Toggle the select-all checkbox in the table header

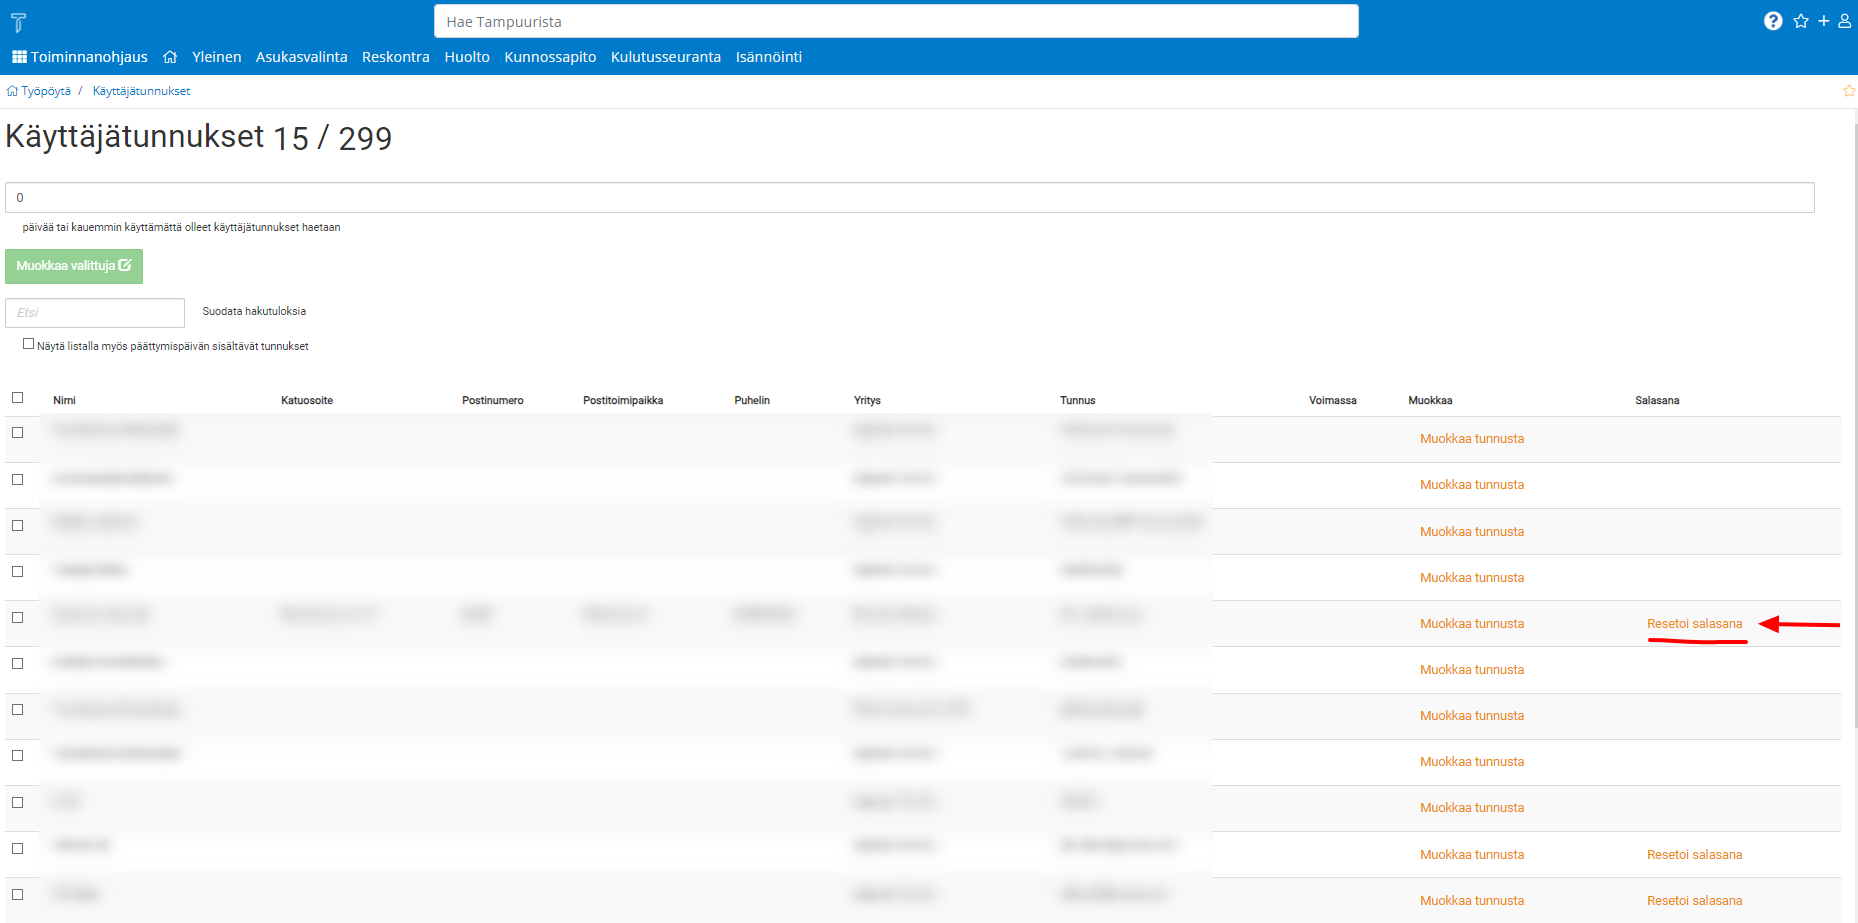click(17, 398)
